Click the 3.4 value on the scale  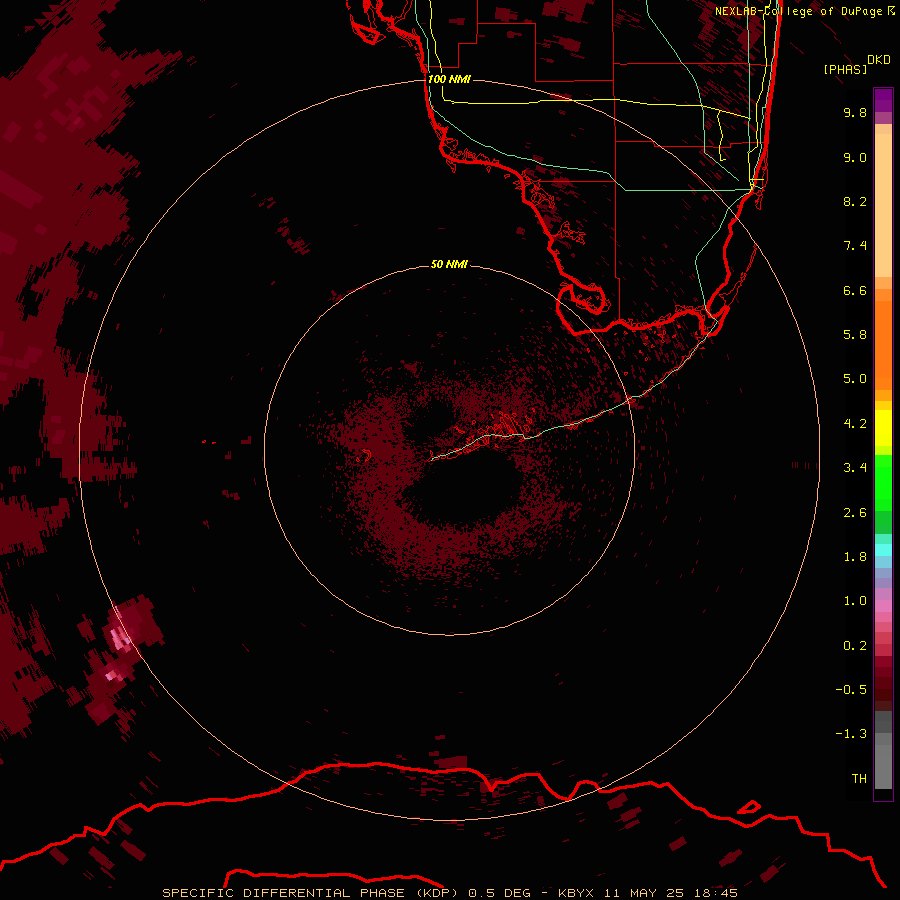(x=855, y=468)
